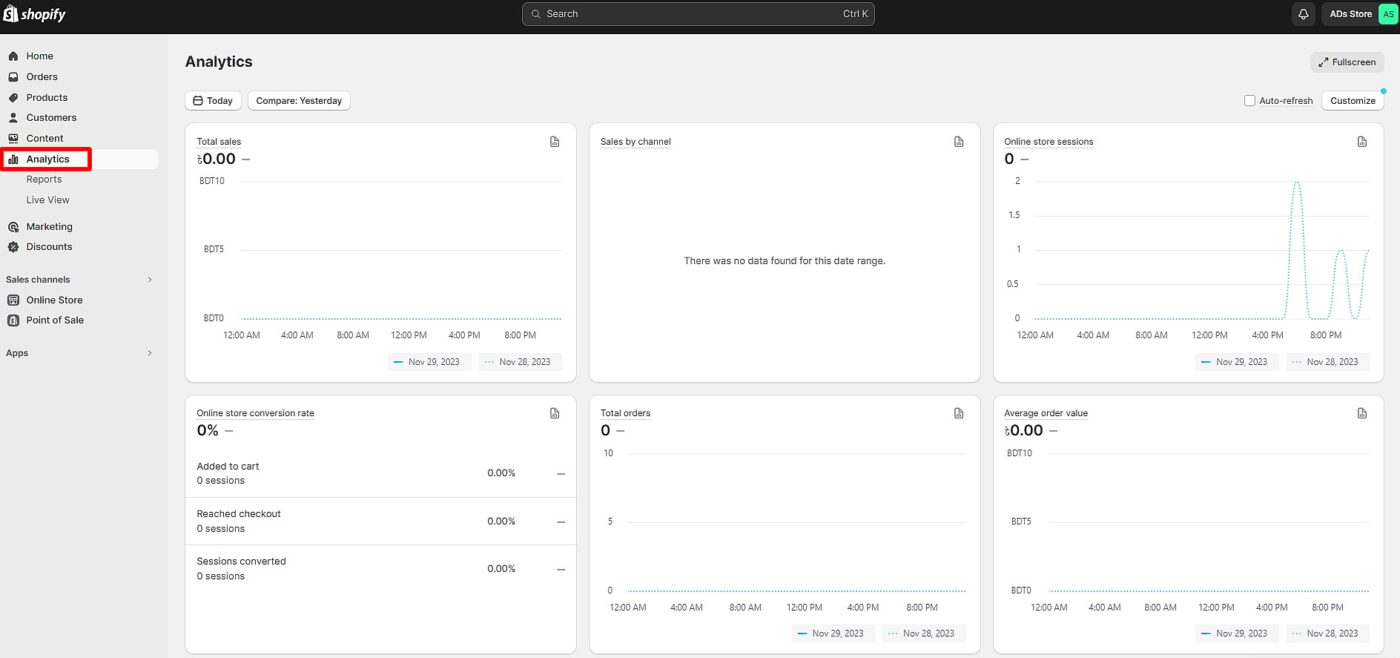Open the Sales by channel report link
The width and height of the screenshot is (1400, 658).
[636, 142]
